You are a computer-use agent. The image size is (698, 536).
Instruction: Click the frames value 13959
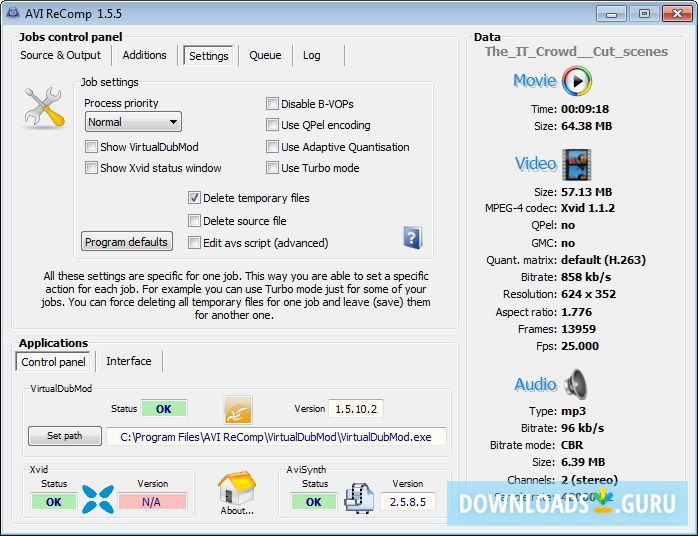[x=578, y=329]
